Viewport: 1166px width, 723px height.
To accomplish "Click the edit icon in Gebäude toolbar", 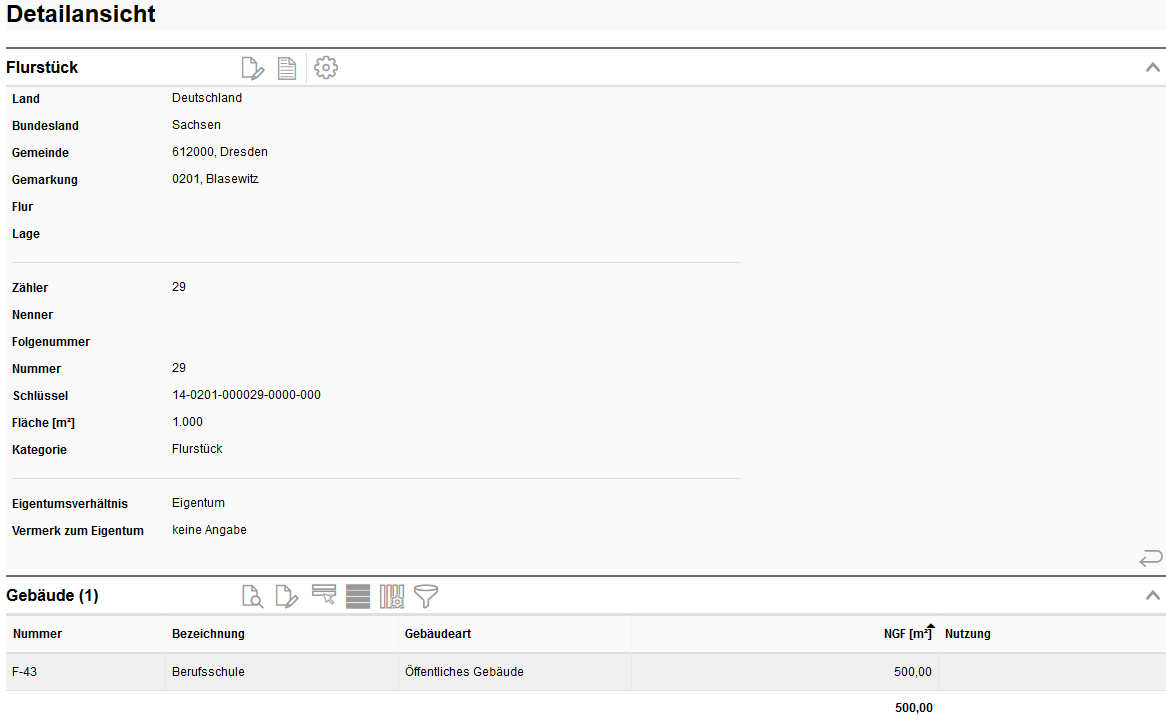I will coord(287,597).
